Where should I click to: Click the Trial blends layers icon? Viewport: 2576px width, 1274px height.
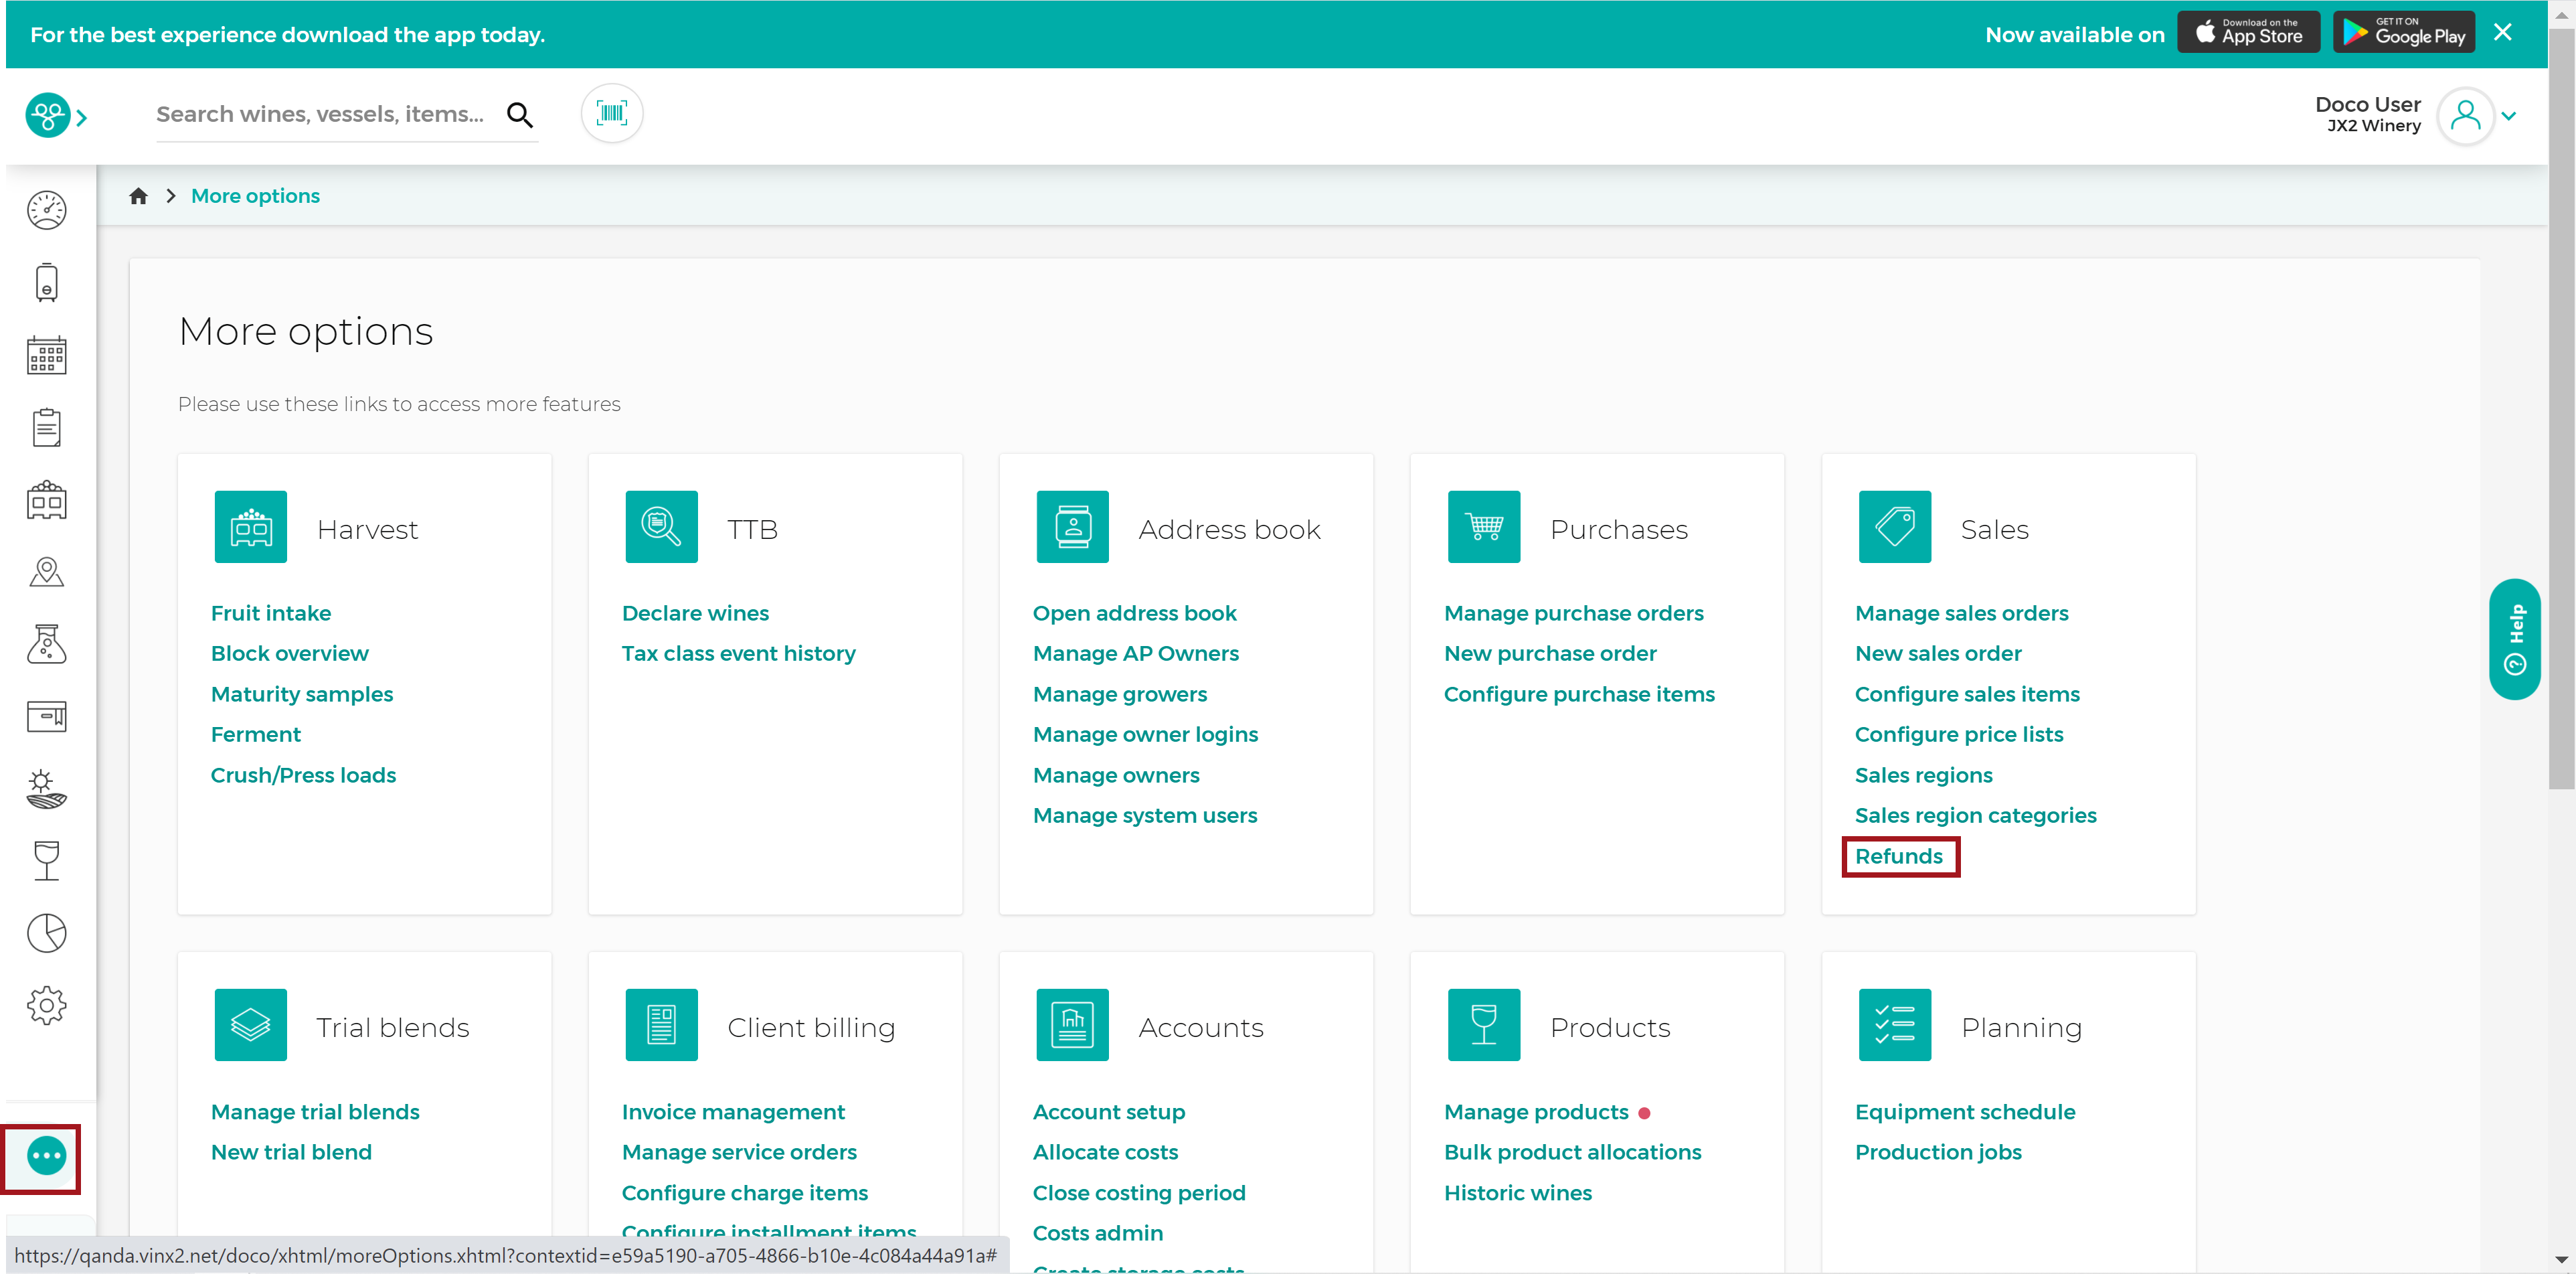tap(251, 1025)
